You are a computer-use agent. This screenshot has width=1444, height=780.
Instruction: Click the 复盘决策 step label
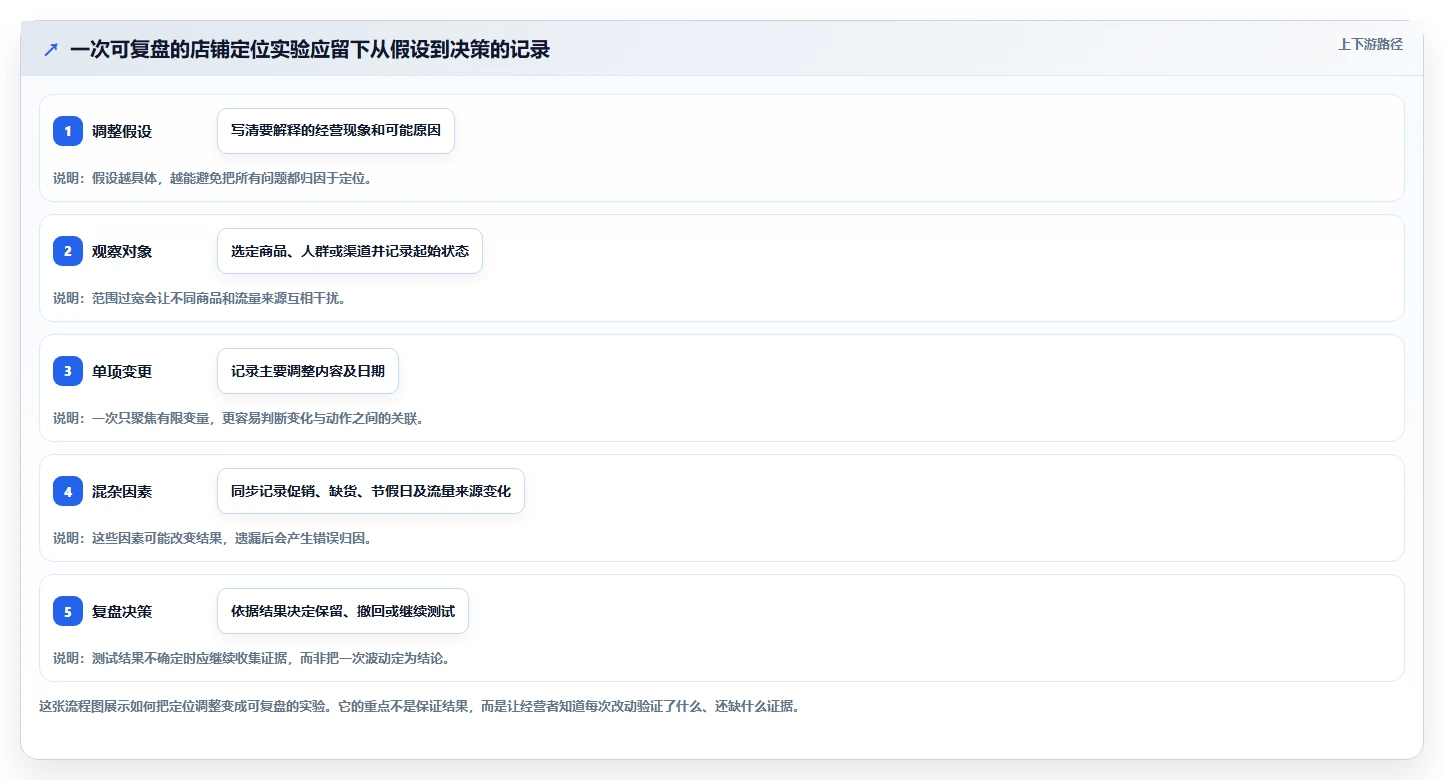(122, 611)
